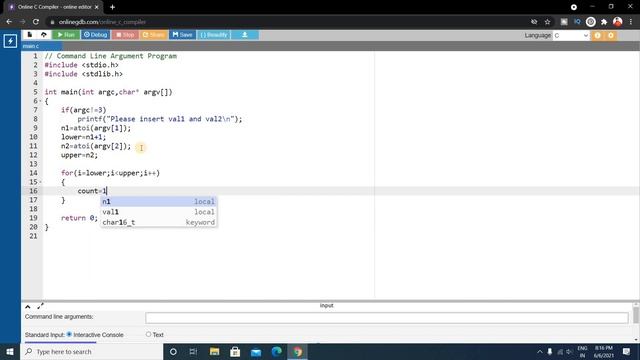The height and width of the screenshot is (360, 640).
Task: Click the OnlineGDB lightning logo in sidebar
Action: coord(10,41)
